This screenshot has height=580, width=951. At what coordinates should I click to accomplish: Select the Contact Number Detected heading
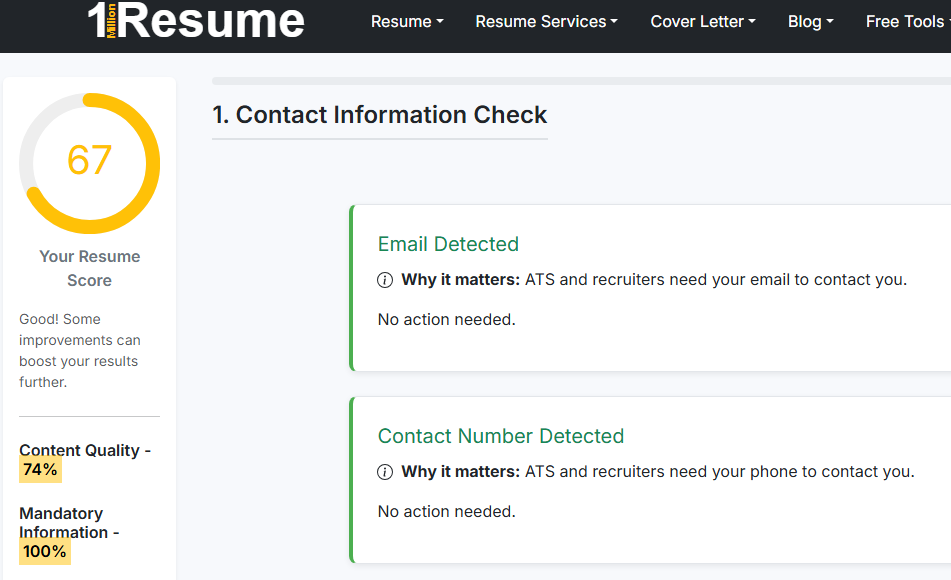(500, 436)
